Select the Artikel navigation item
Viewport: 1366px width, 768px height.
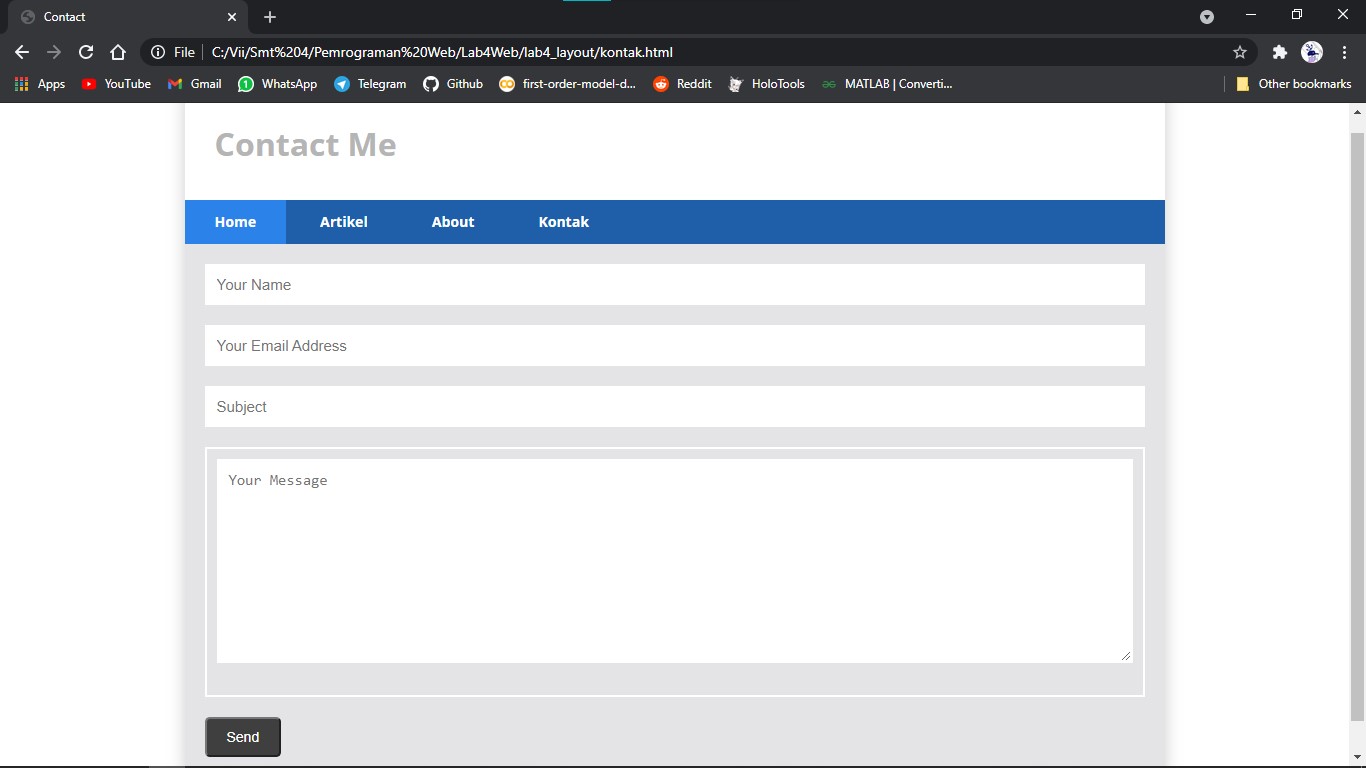(344, 221)
